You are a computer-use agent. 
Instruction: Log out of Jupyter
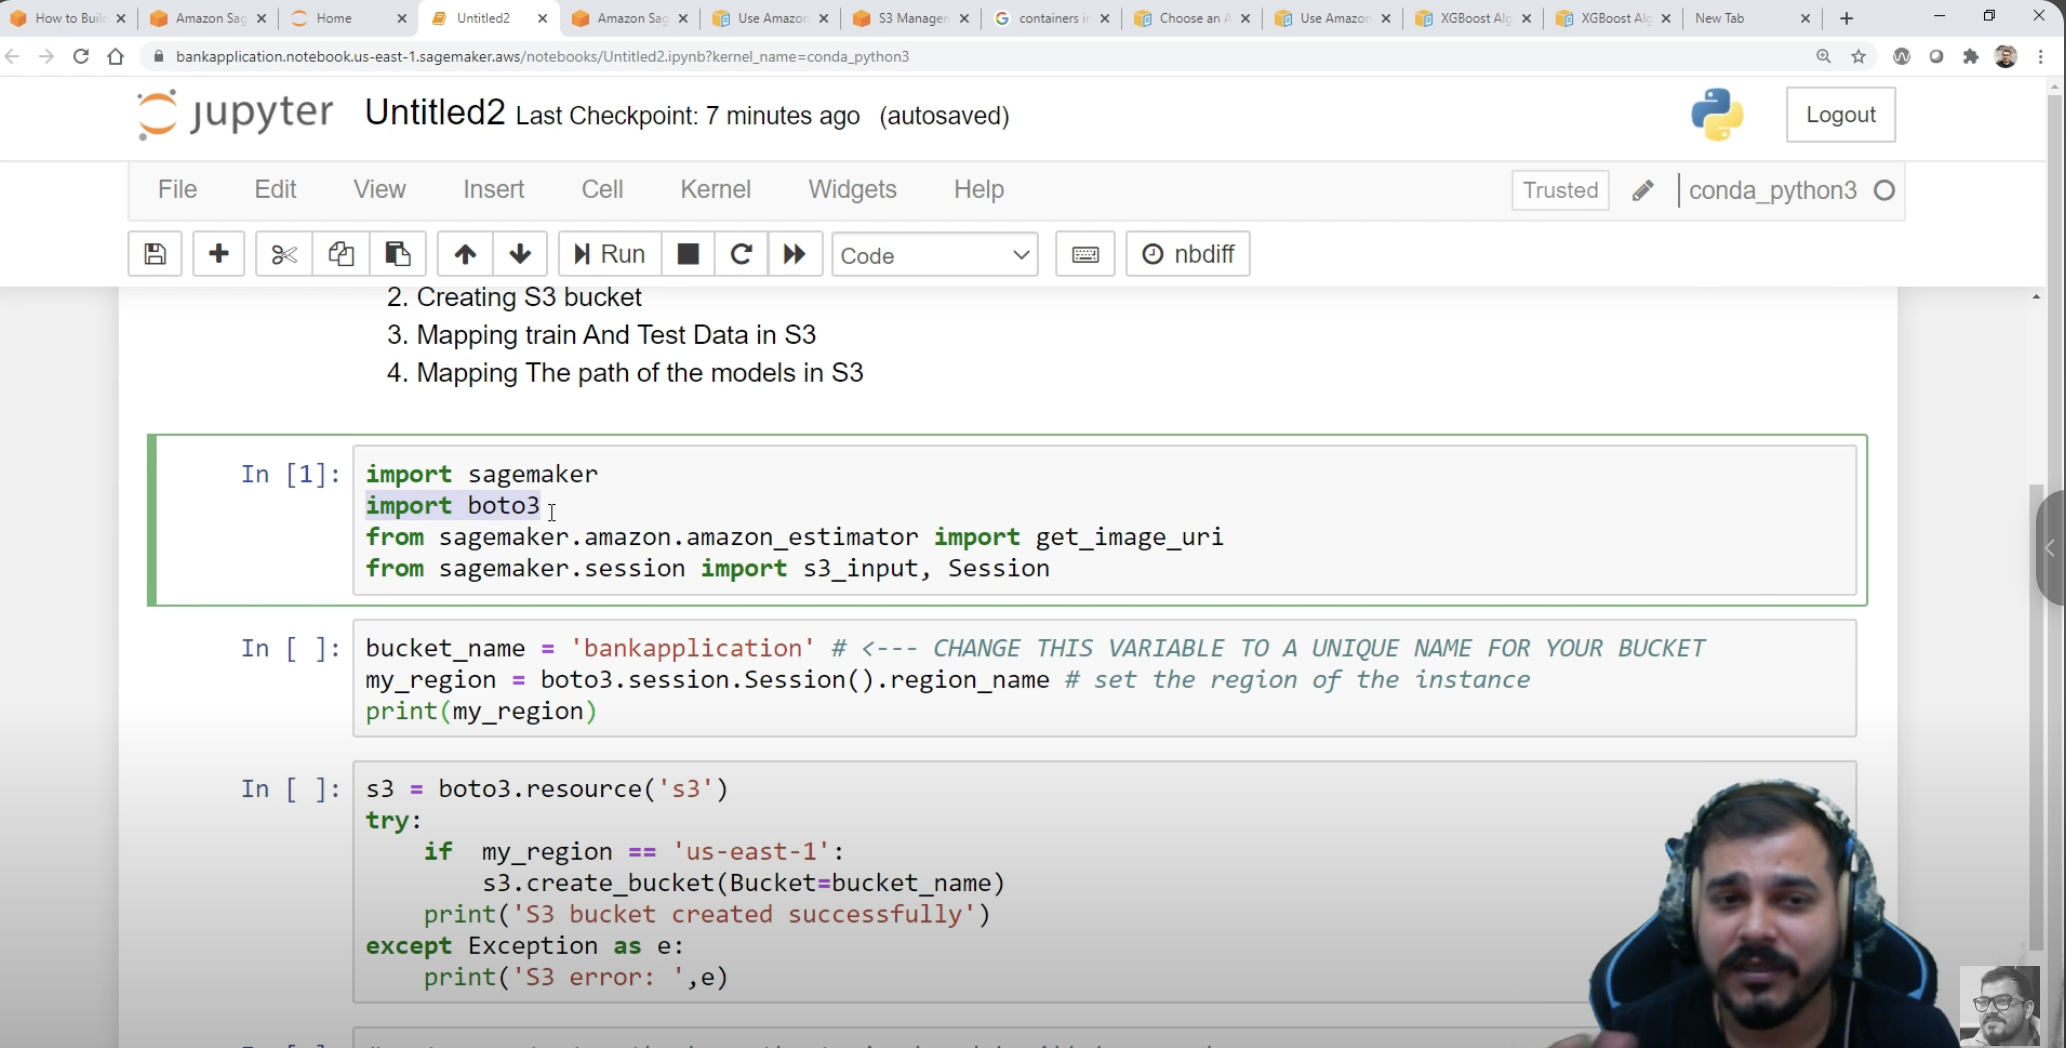pos(1840,114)
